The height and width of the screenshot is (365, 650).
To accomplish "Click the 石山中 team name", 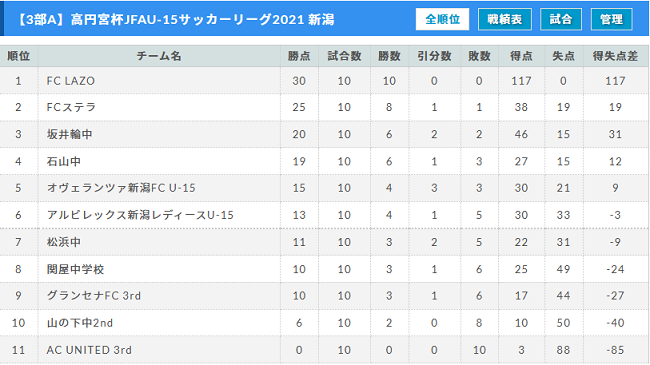I will click(x=63, y=161).
